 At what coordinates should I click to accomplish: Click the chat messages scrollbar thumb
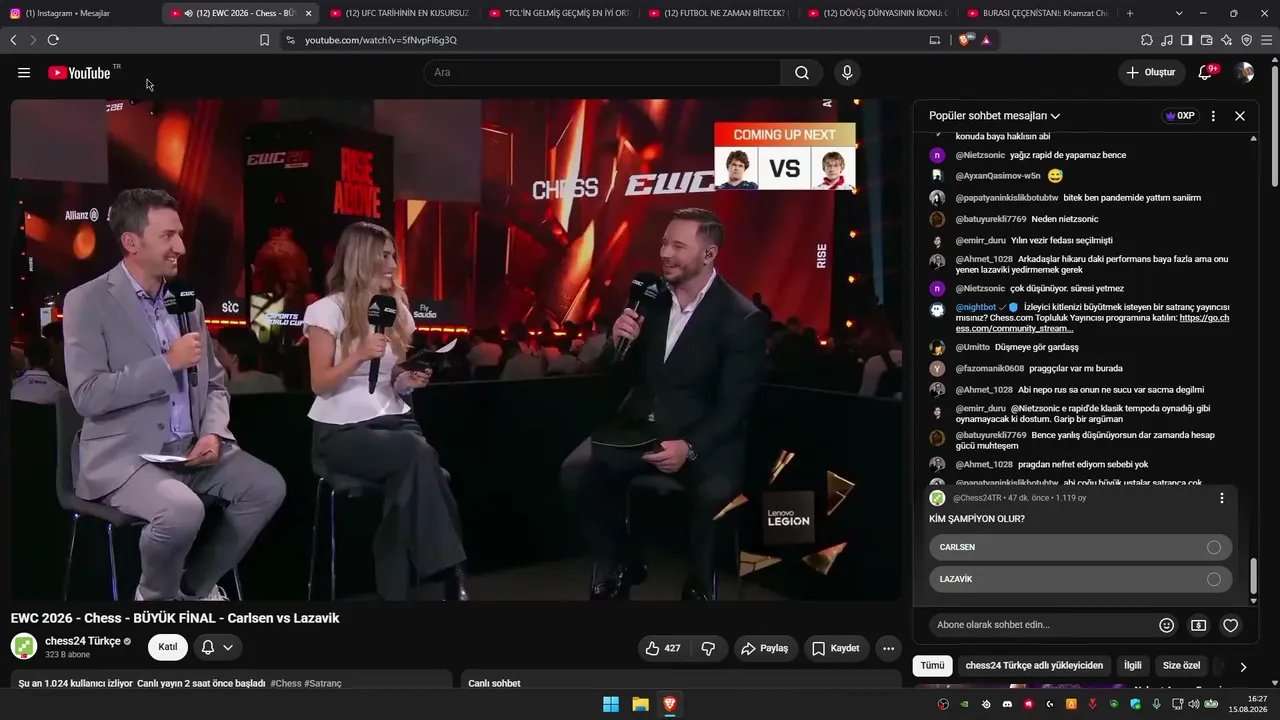pyautogui.click(x=1253, y=575)
